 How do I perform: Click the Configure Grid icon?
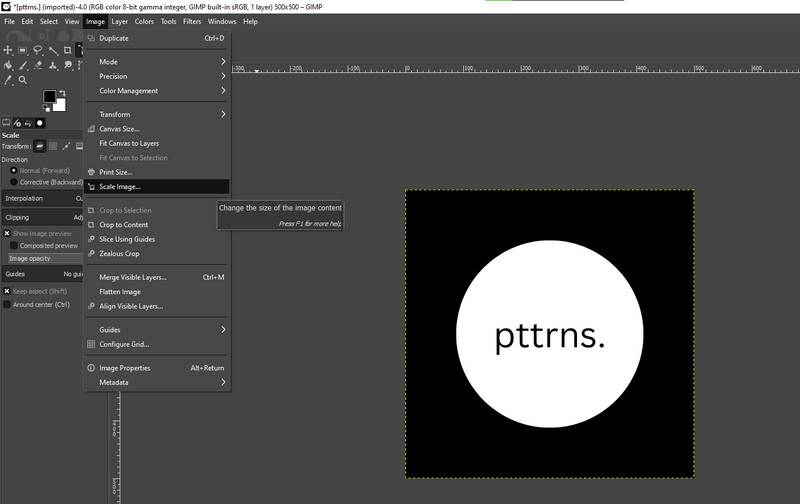click(91, 344)
